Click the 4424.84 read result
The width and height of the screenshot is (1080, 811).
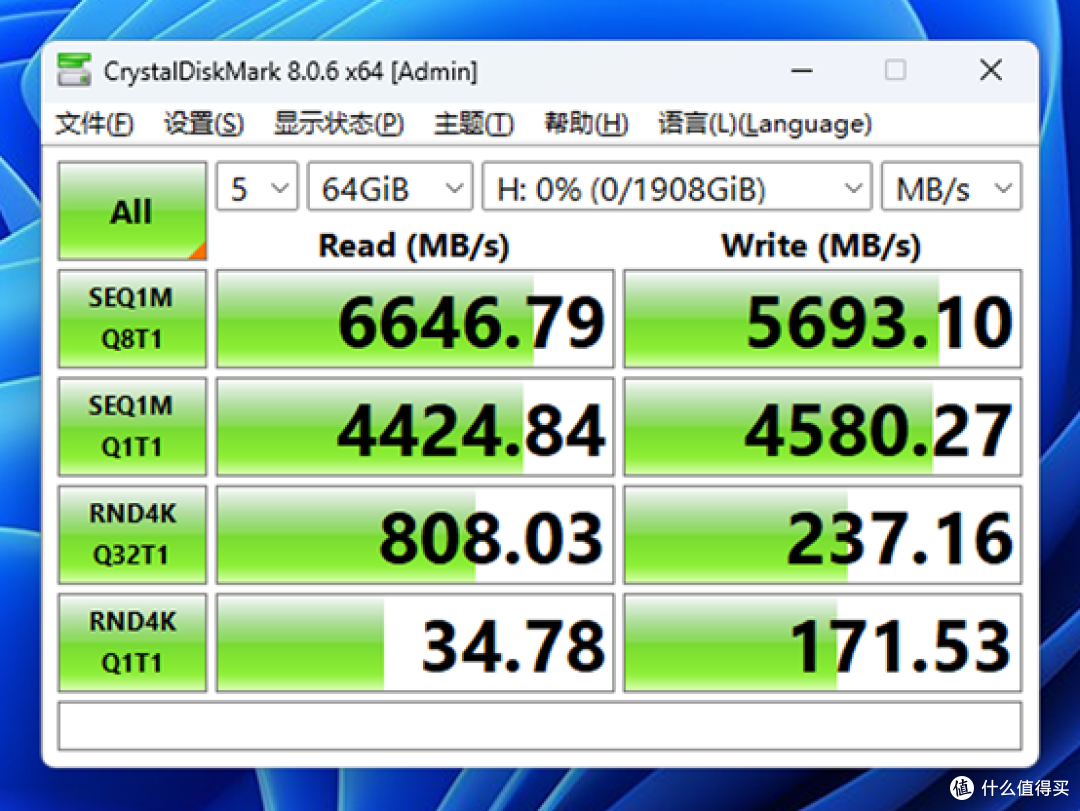coord(415,427)
